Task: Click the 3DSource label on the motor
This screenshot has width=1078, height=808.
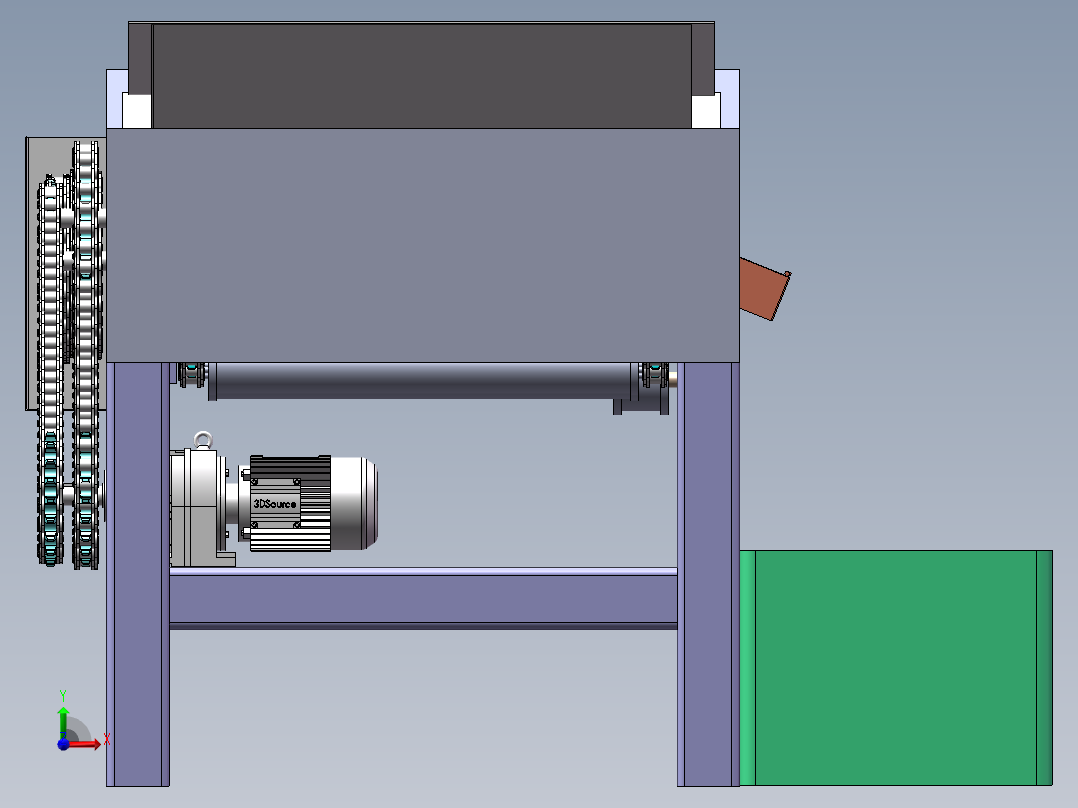Action: click(275, 504)
